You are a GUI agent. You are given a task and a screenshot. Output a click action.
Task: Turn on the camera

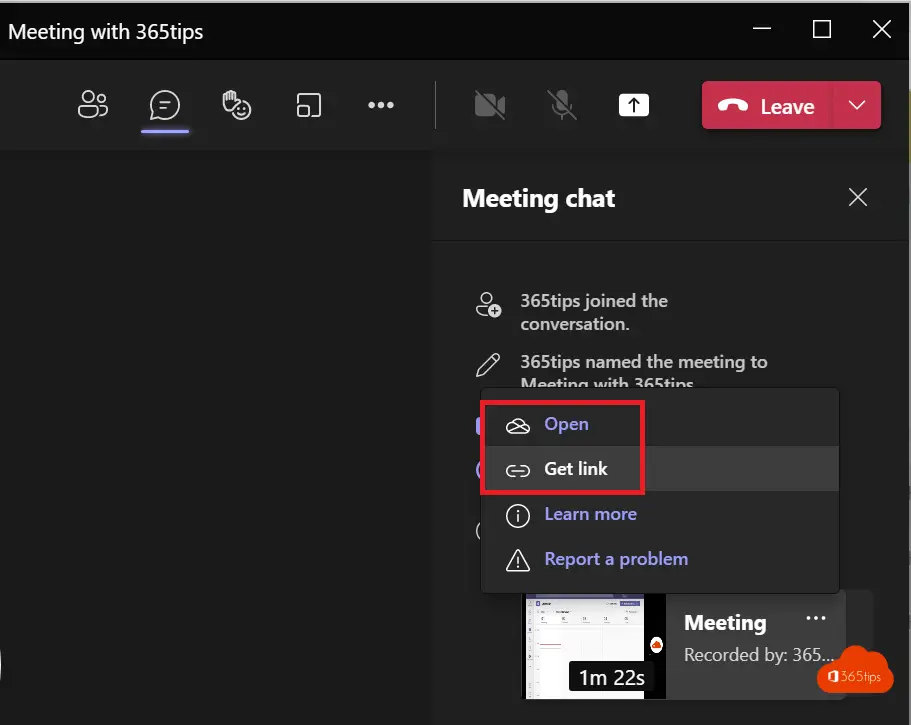click(x=490, y=105)
